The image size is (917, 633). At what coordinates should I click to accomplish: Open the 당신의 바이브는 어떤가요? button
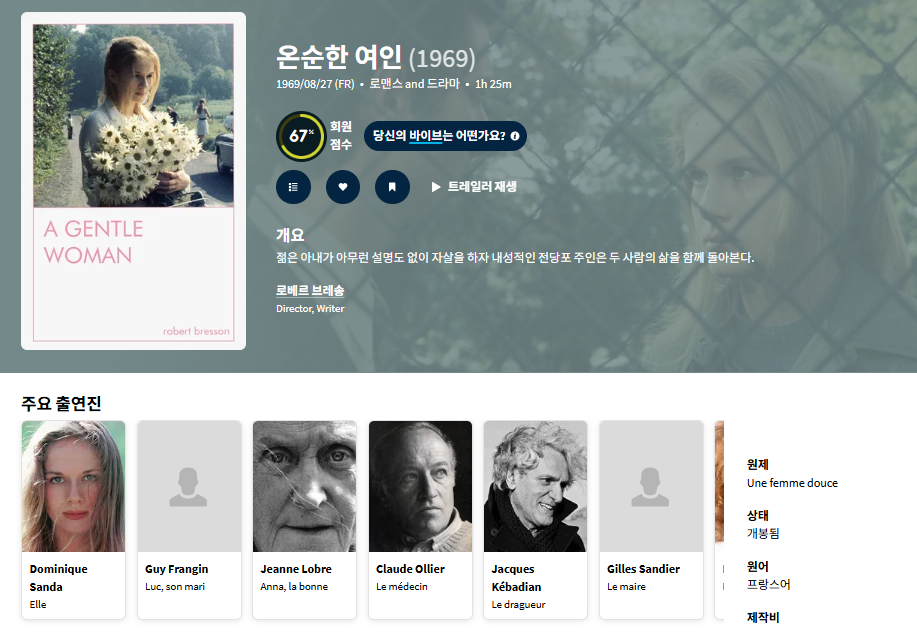pyautogui.click(x=445, y=136)
